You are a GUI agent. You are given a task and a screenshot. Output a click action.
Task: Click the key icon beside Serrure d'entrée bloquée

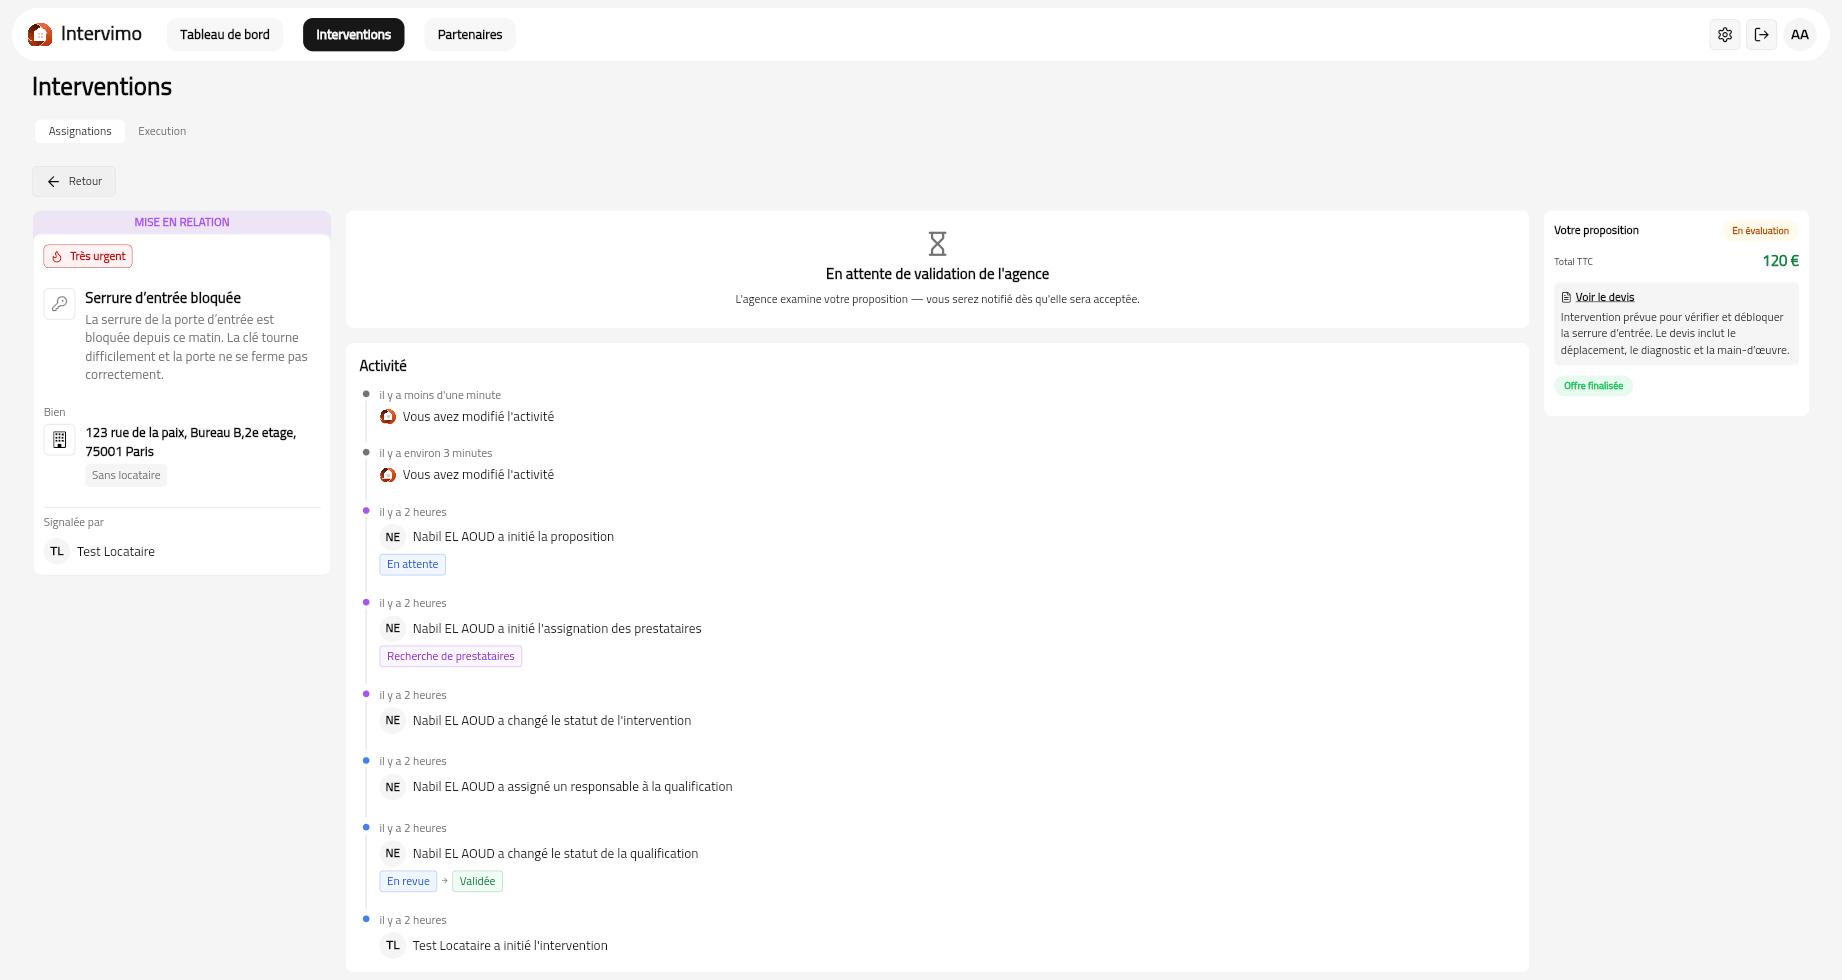click(60, 304)
